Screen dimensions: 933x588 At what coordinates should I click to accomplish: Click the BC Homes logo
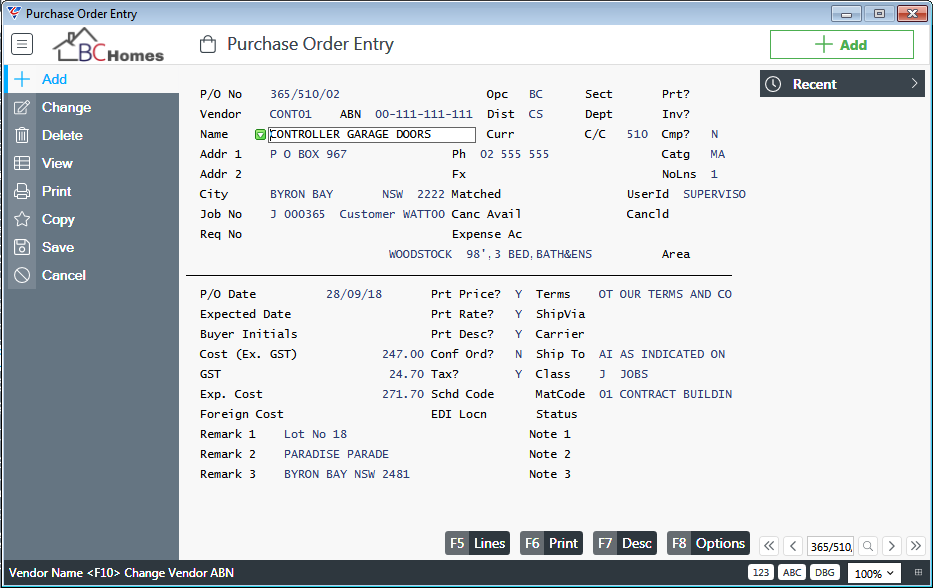point(108,46)
